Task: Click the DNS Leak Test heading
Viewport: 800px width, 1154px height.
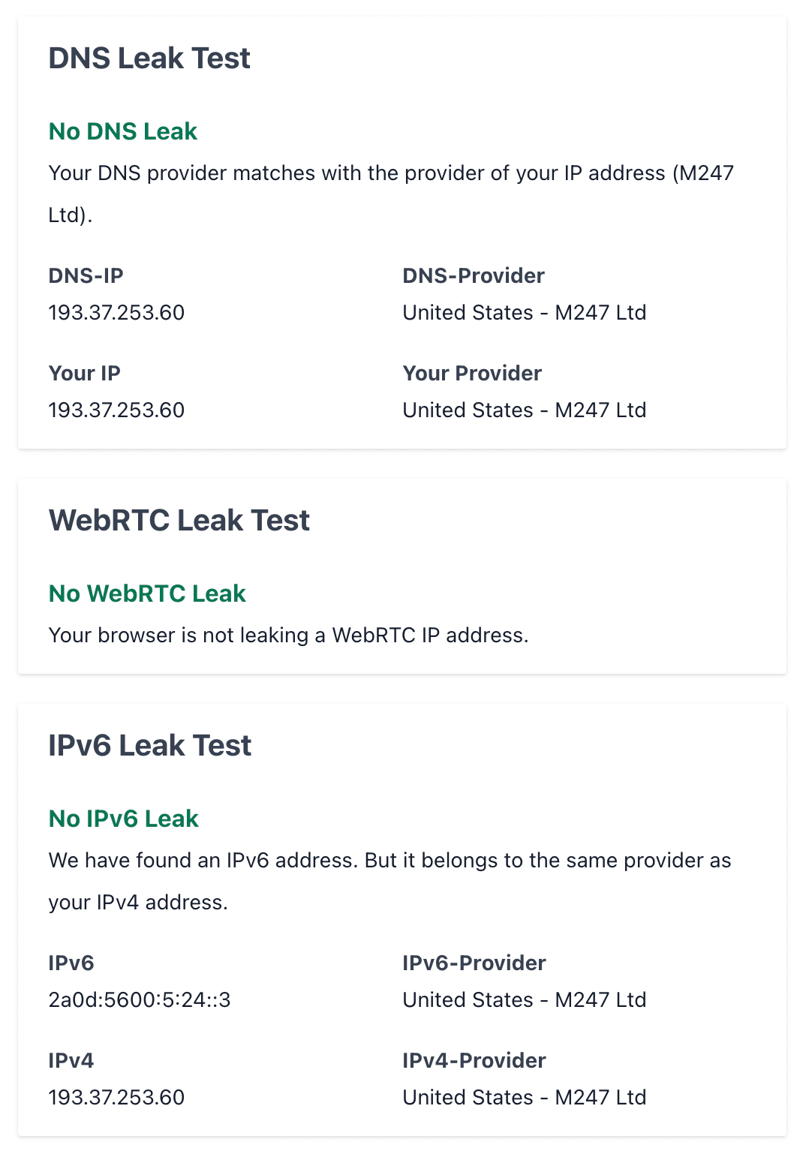Action: [149, 58]
